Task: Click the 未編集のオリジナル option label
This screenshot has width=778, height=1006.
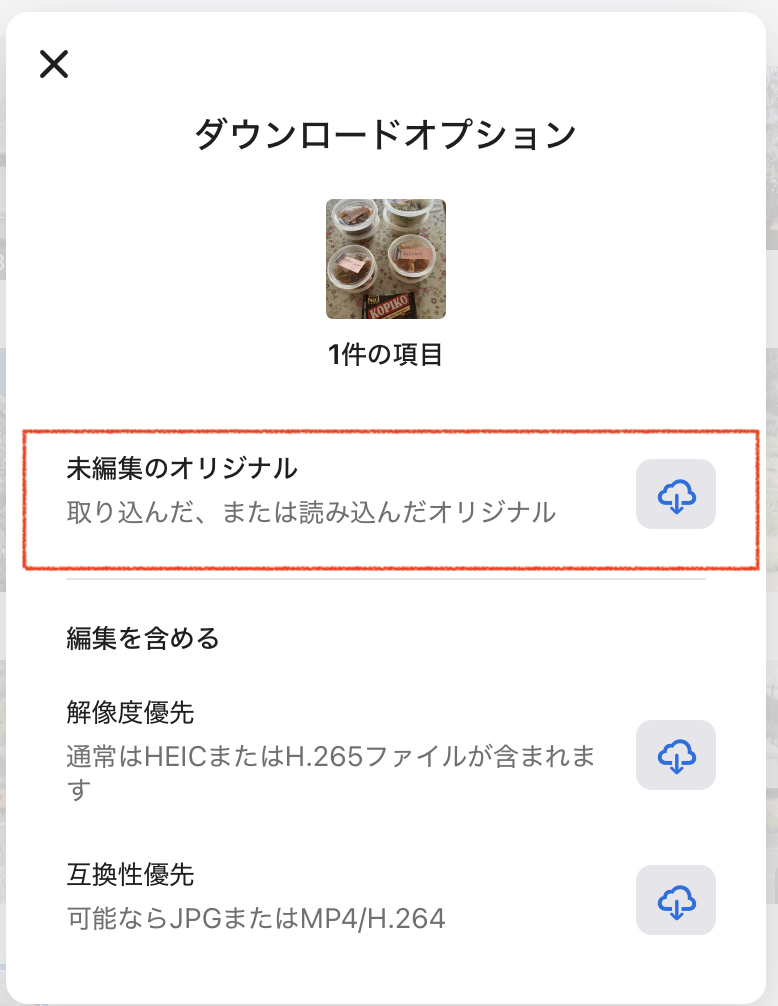Action: tap(182, 468)
